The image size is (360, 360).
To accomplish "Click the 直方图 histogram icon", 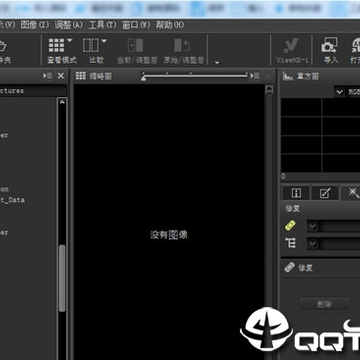I will pyautogui.click(x=288, y=76).
